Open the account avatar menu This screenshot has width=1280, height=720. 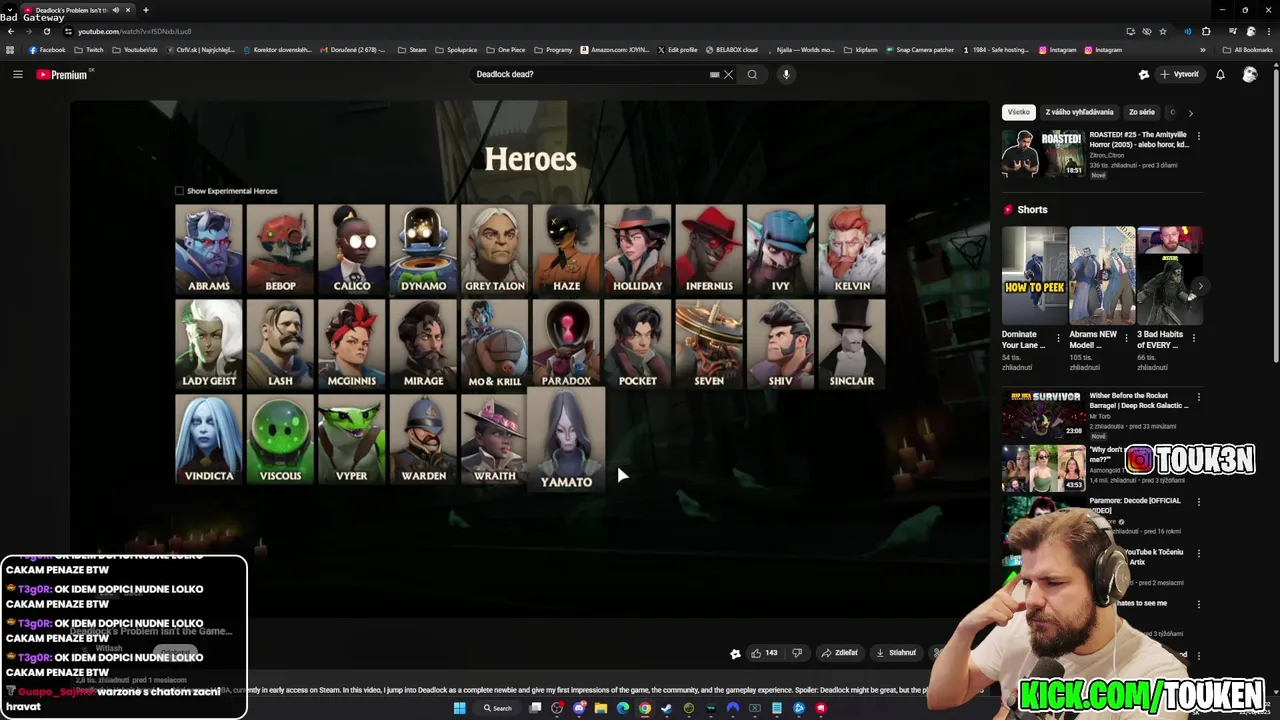point(1250,74)
